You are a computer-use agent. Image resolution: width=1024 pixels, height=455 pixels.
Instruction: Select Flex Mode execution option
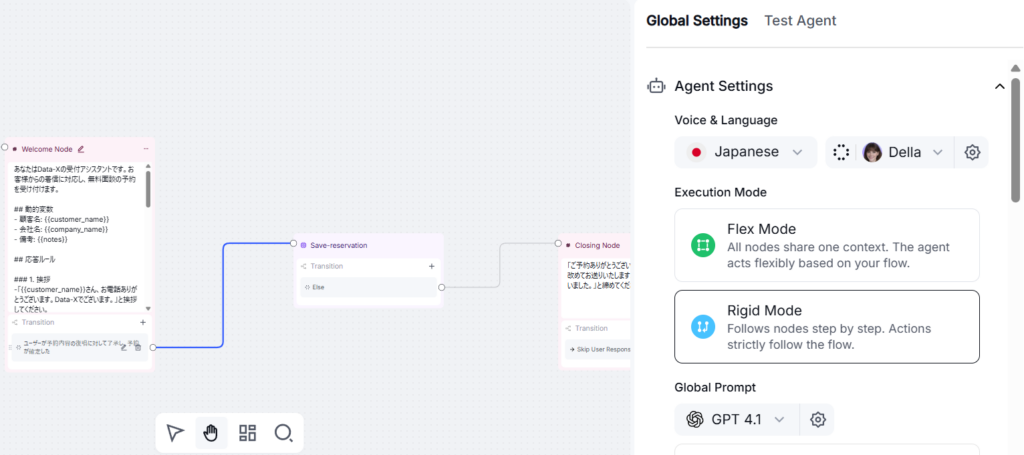pos(825,245)
